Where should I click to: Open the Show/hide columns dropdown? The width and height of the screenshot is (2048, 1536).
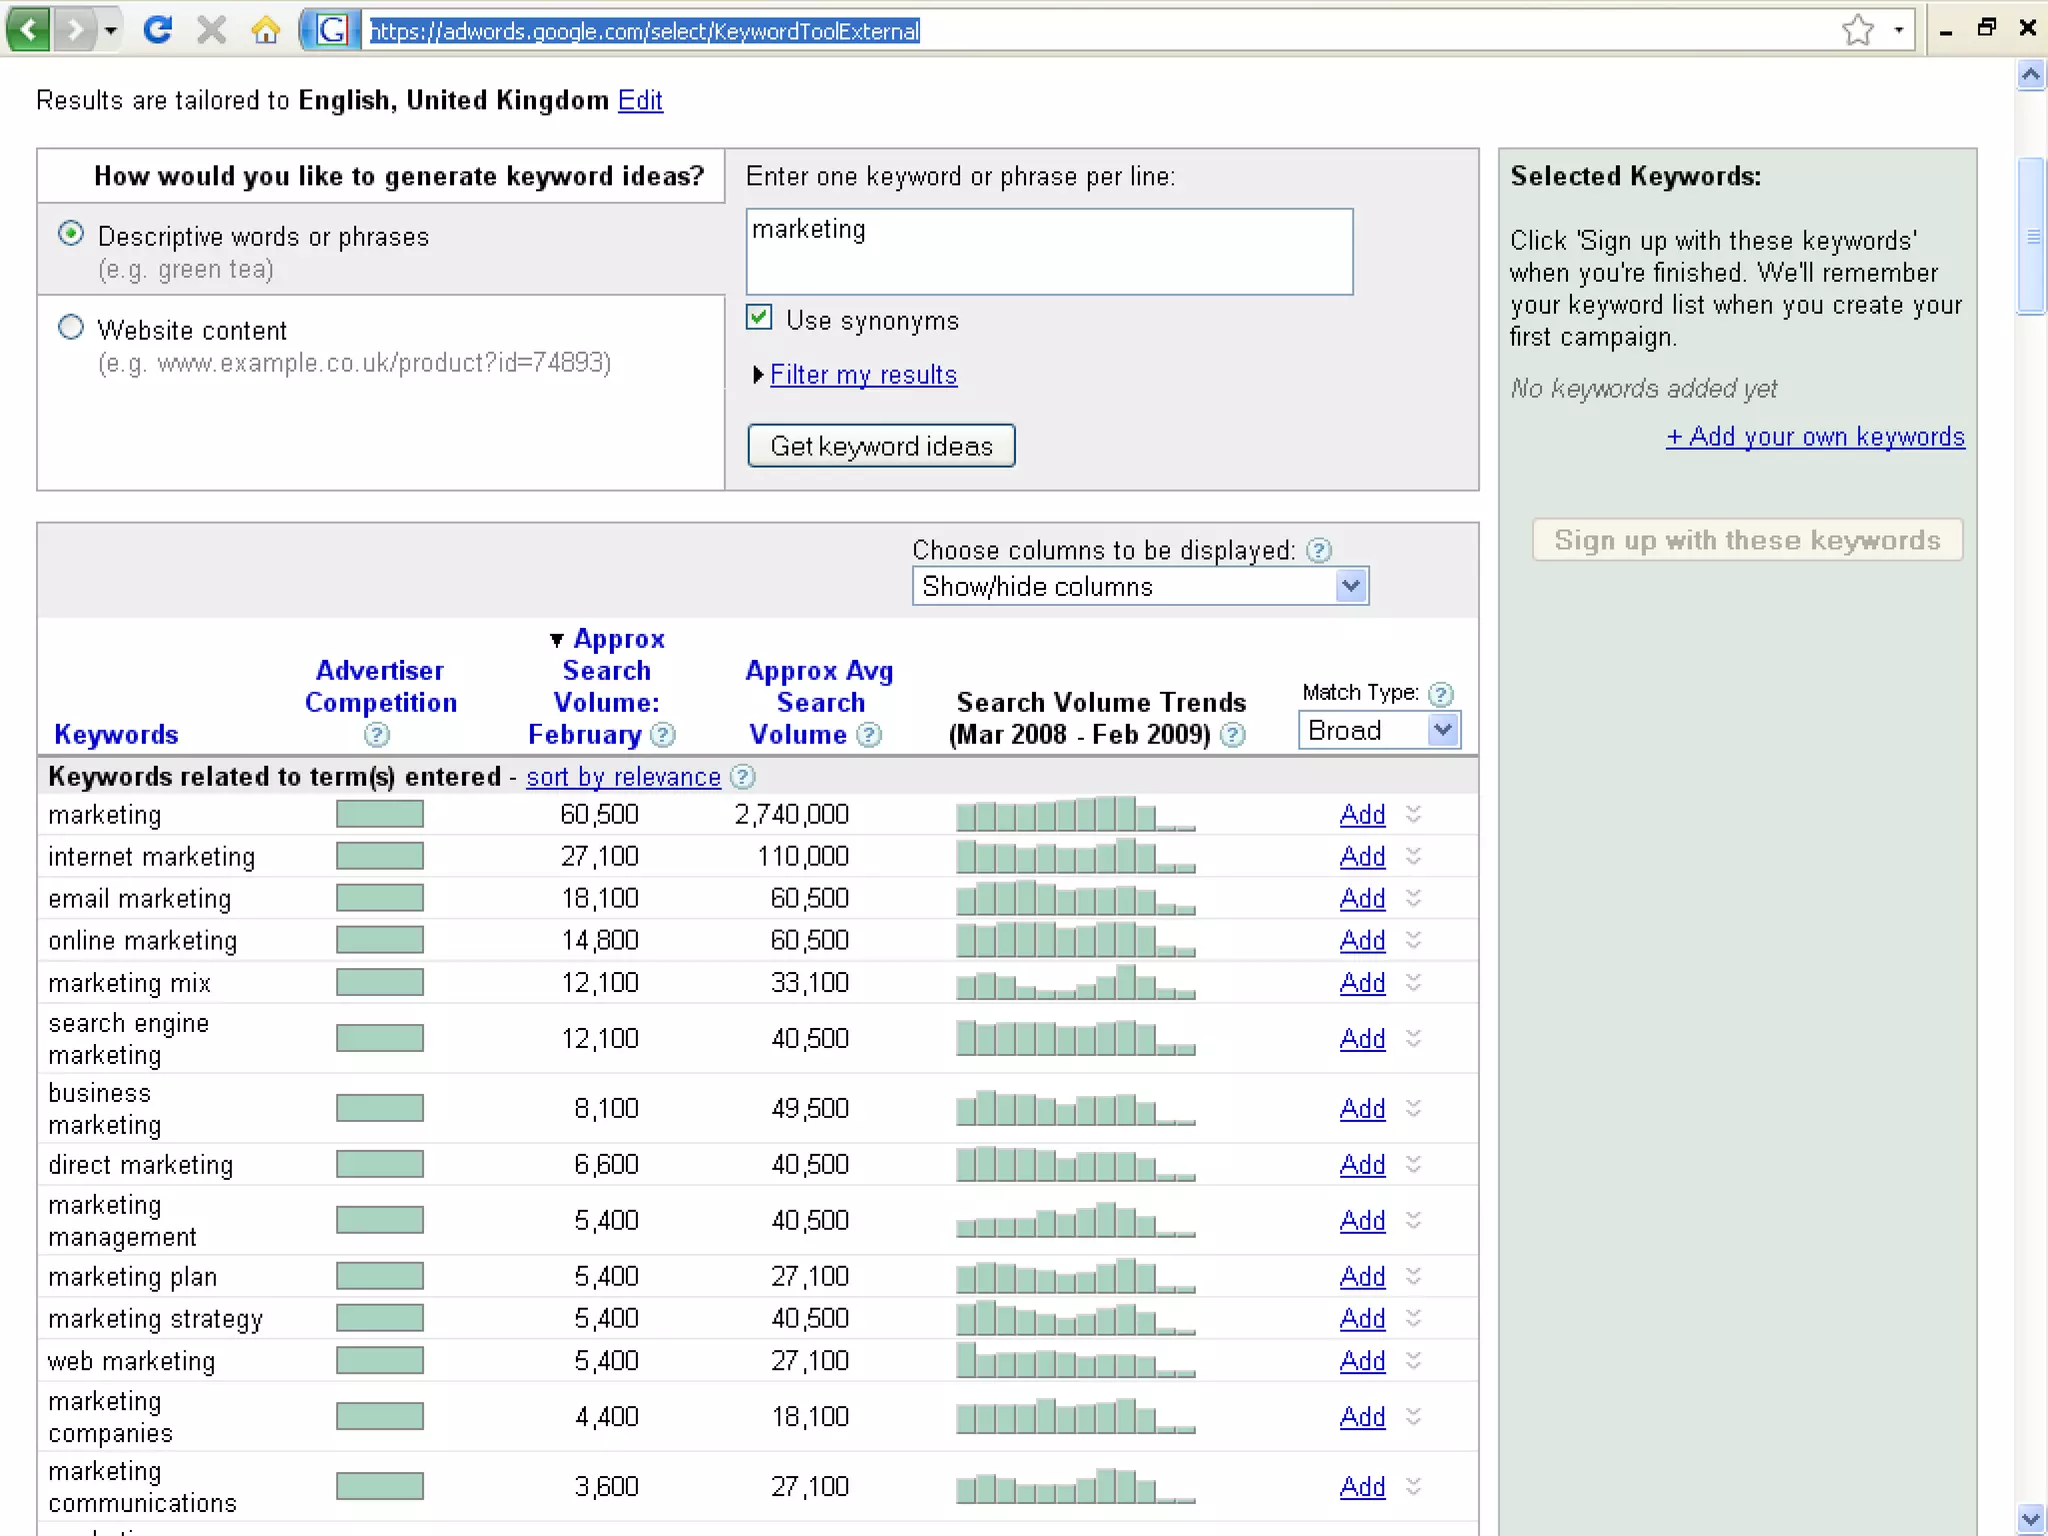click(1140, 586)
